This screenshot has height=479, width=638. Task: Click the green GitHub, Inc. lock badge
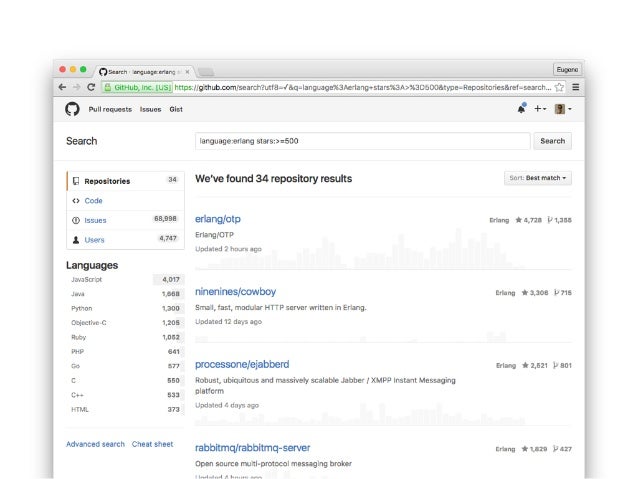coord(137,87)
